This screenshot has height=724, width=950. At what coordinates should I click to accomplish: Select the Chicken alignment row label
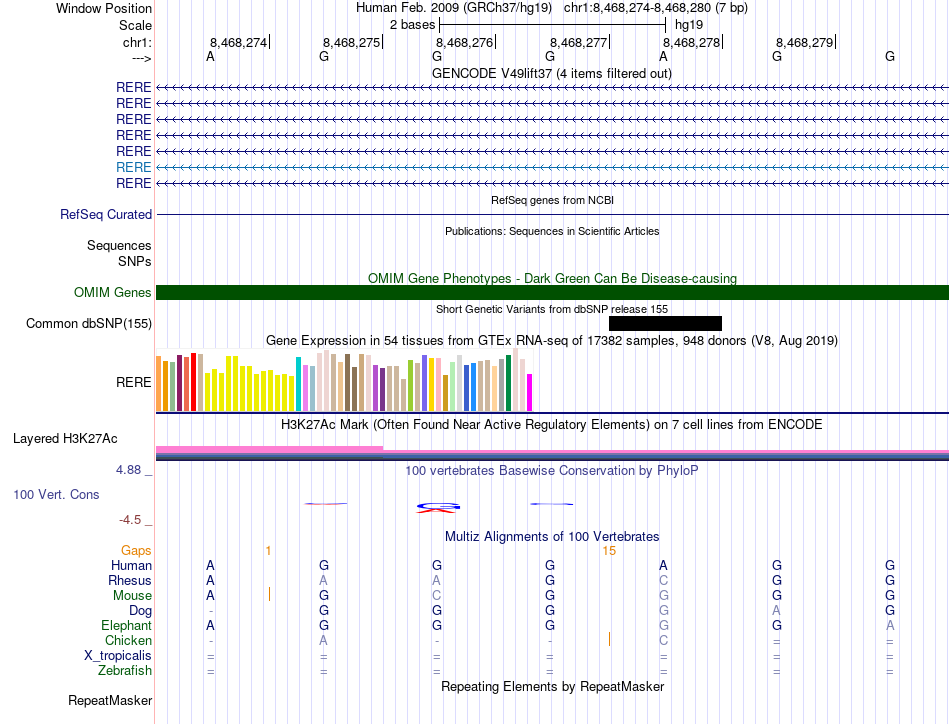pyautogui.click(x=128, y=640)
